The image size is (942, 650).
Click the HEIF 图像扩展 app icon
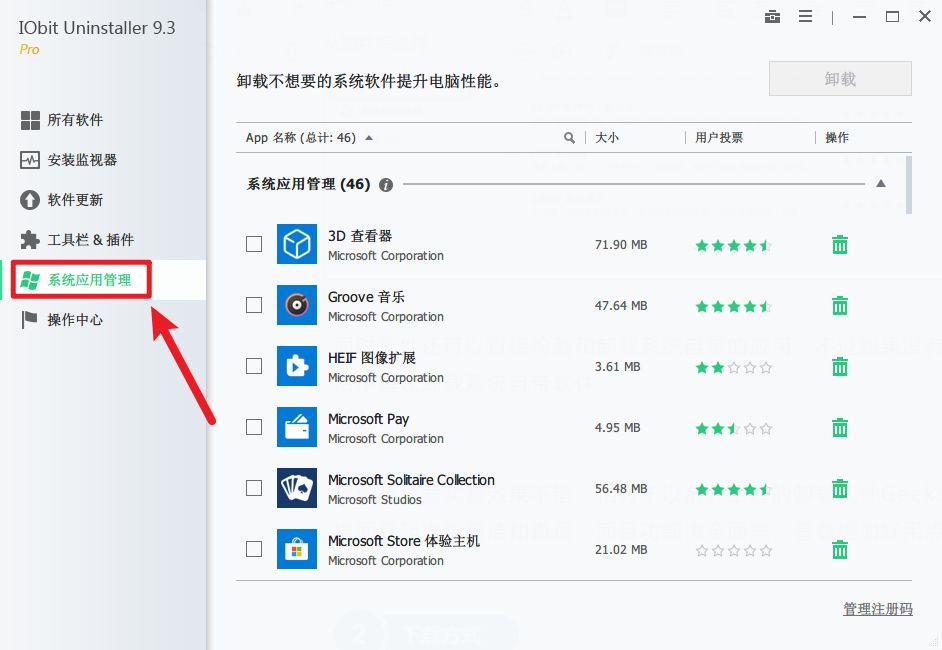tap(296, 366)
